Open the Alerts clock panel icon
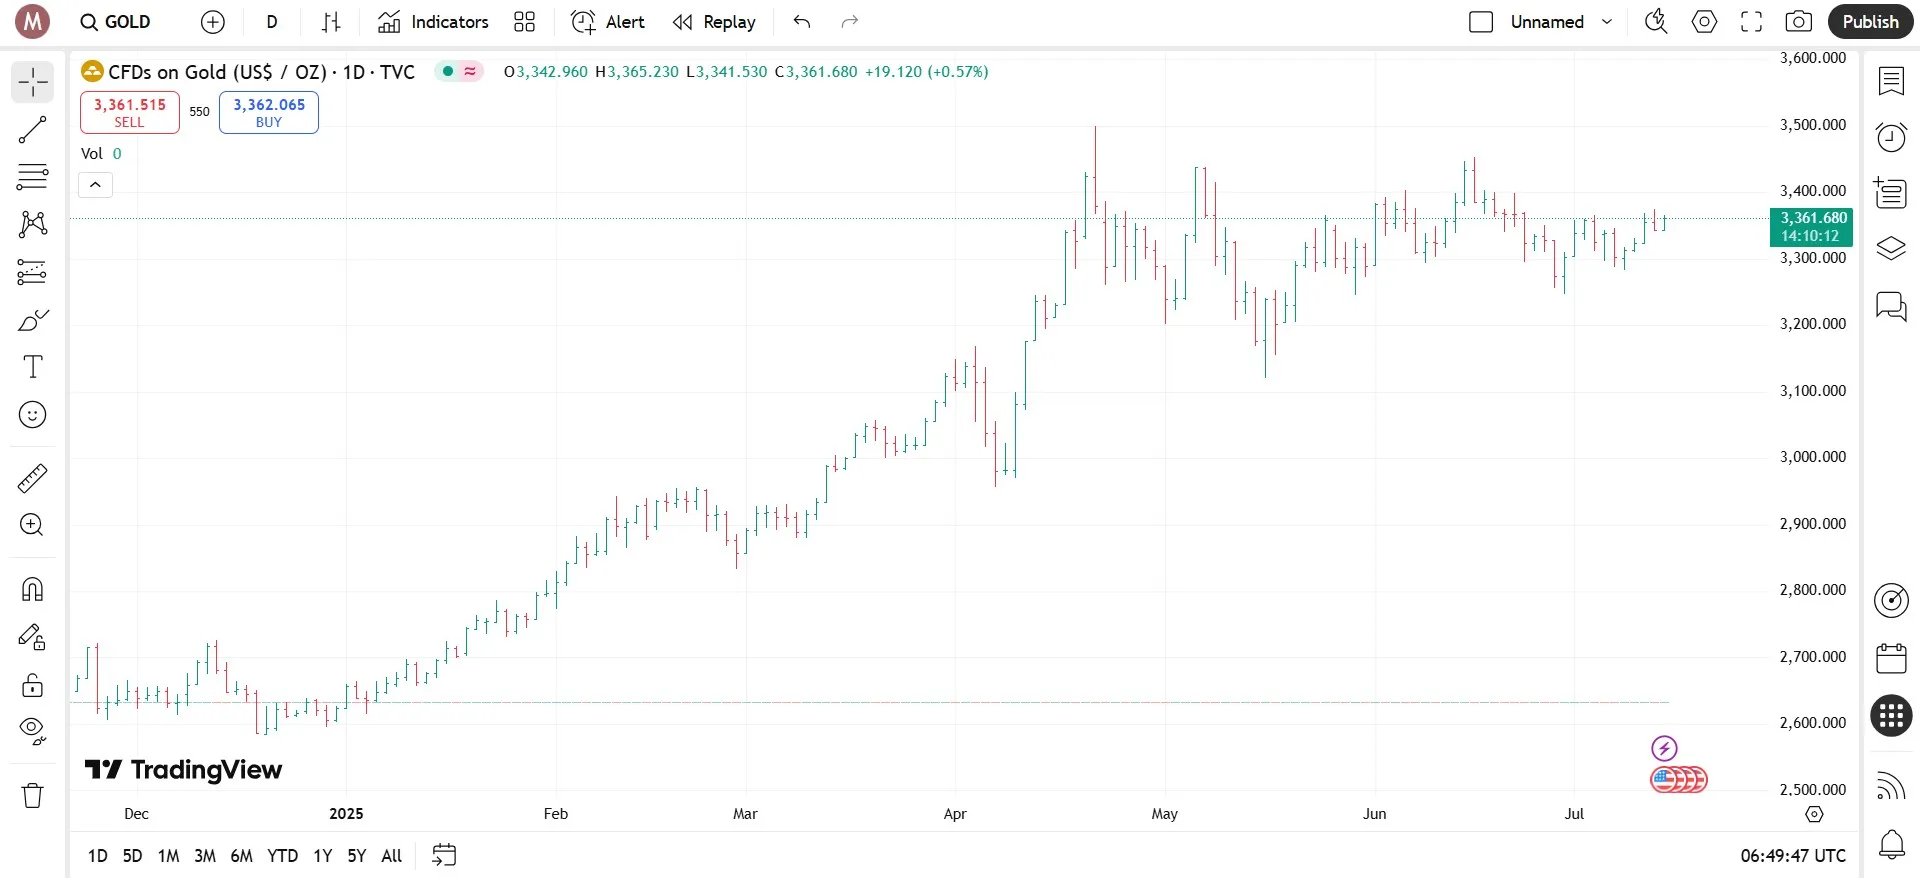The image size is (1920, 878). [x=1891, y=137]
